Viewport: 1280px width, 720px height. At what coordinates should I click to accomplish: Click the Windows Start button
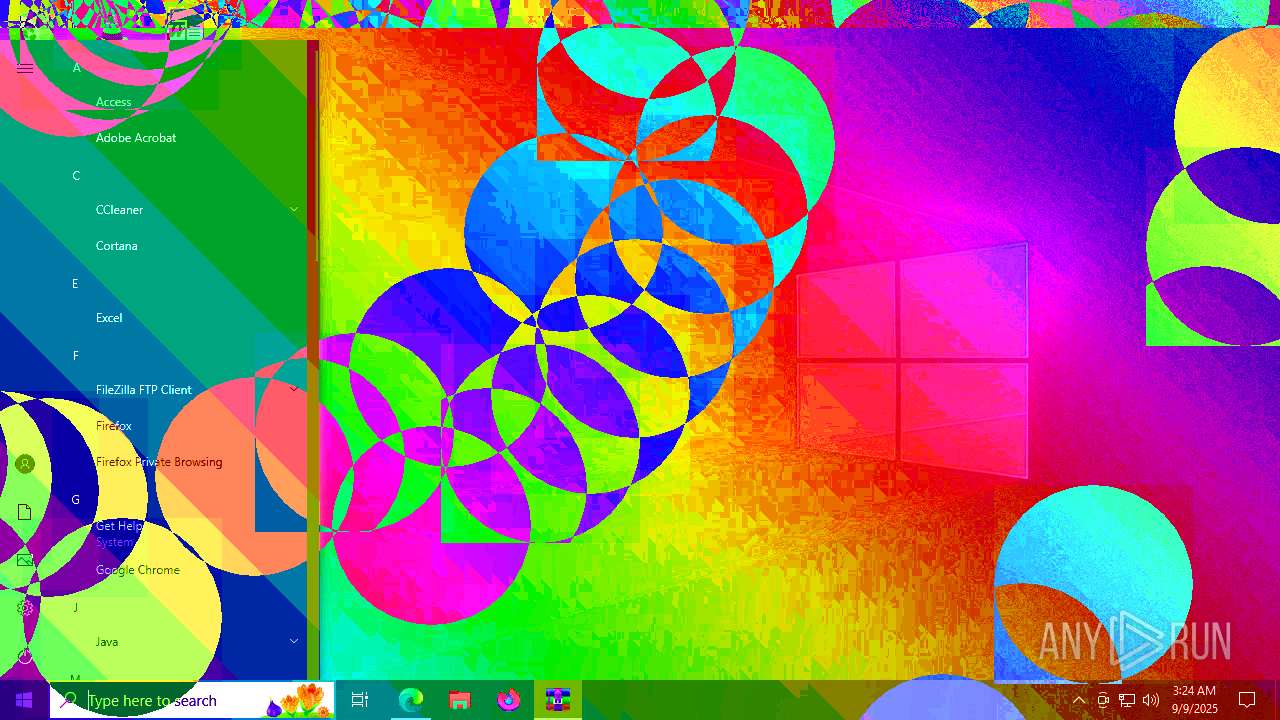[x=24, y=700]
